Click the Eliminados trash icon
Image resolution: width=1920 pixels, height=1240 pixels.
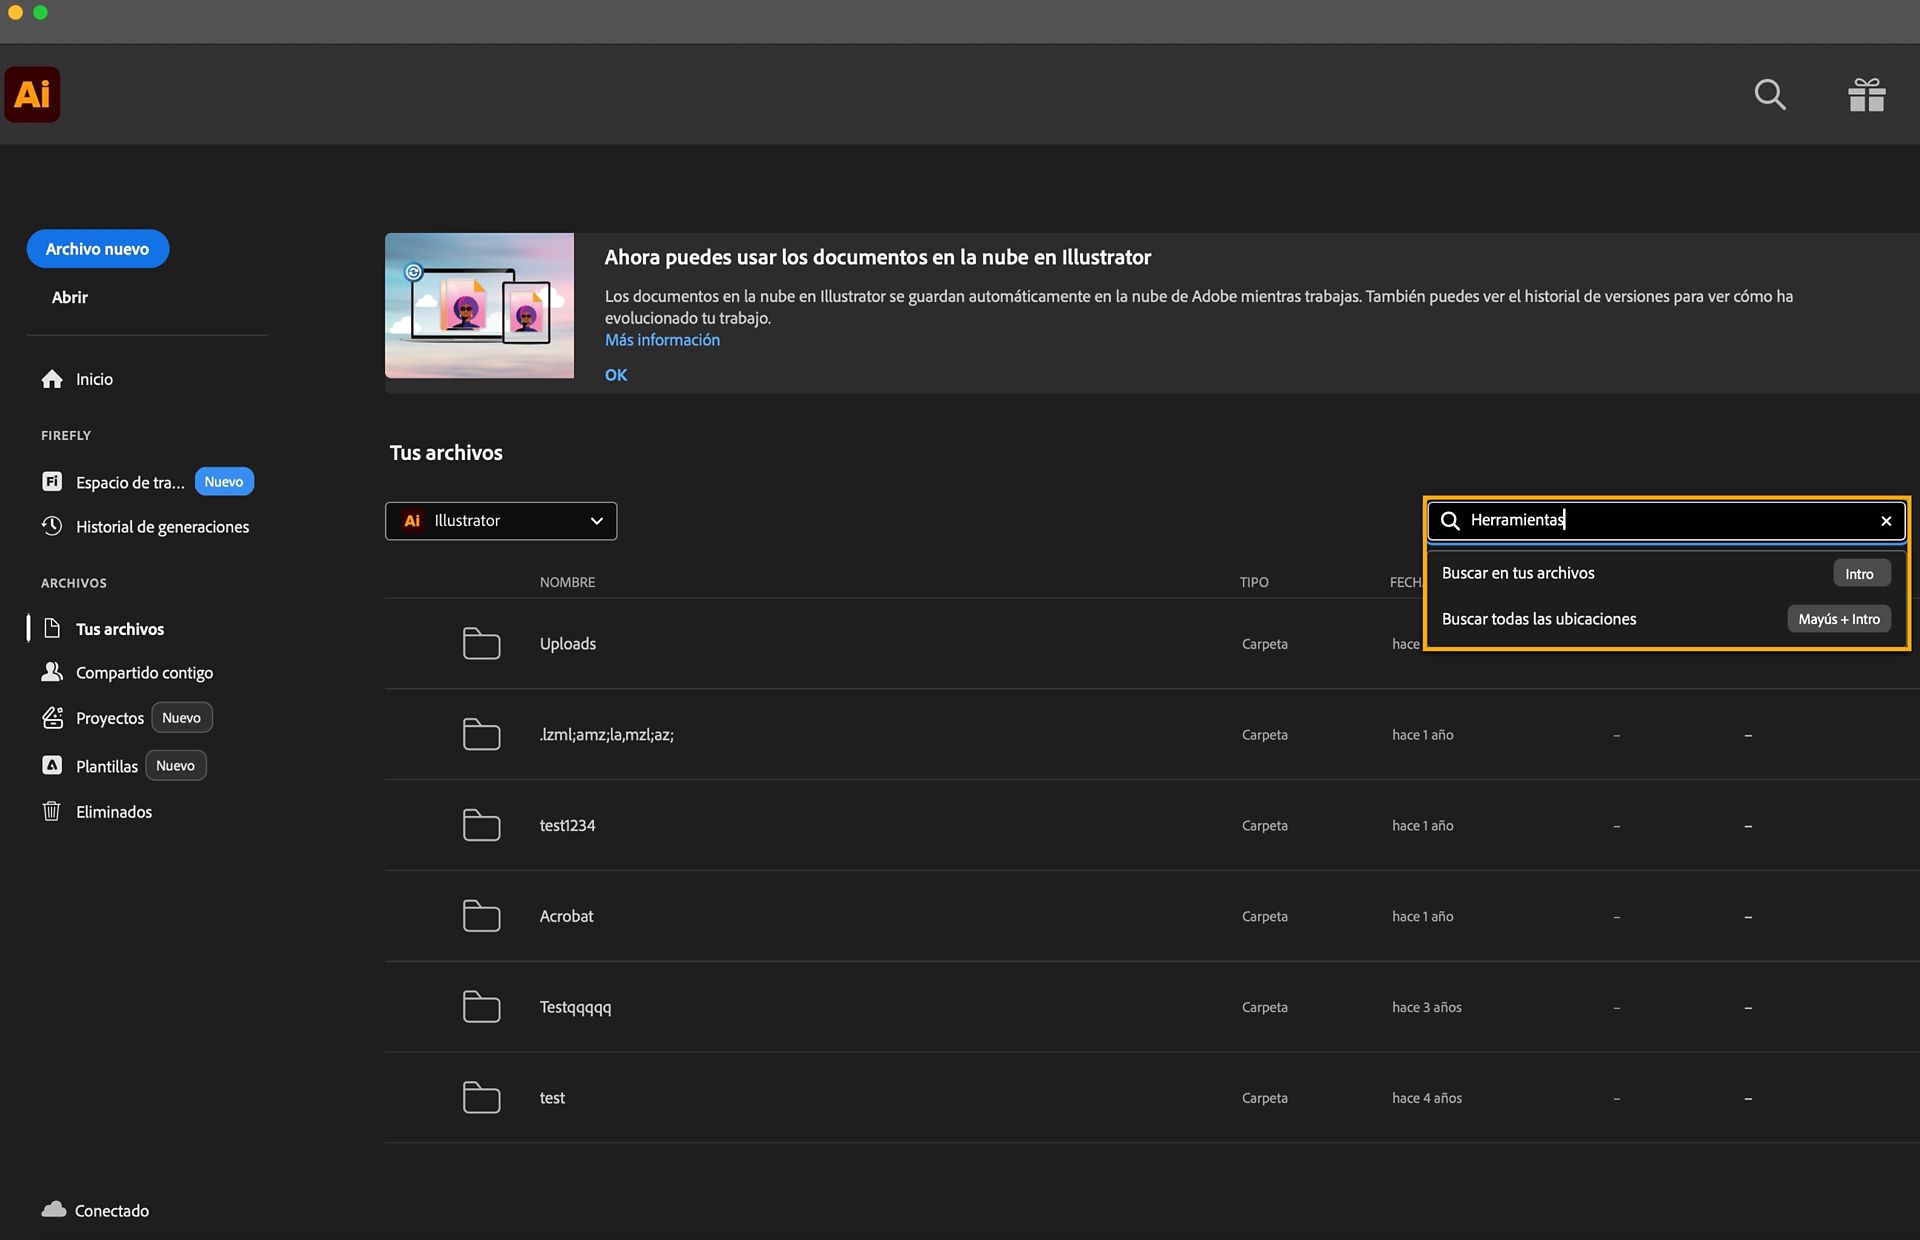52,811
